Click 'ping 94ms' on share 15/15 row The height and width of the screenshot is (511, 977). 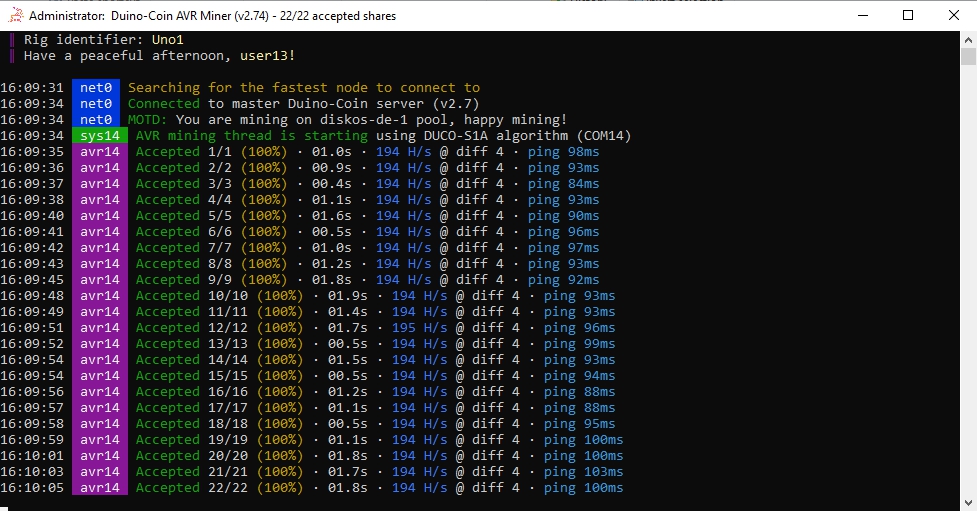point(579,376)
